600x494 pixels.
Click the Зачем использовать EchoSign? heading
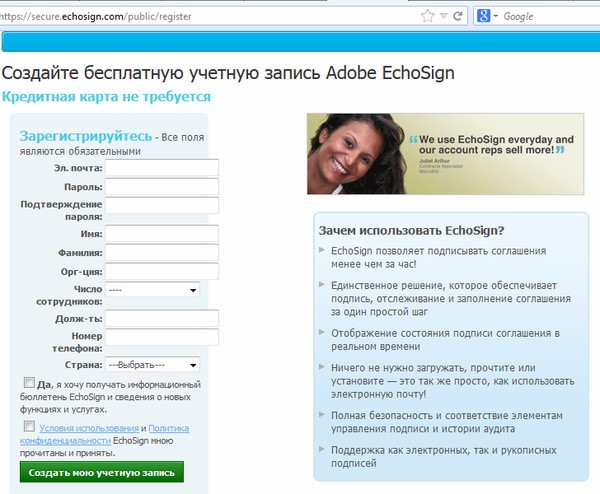(411, 231)
